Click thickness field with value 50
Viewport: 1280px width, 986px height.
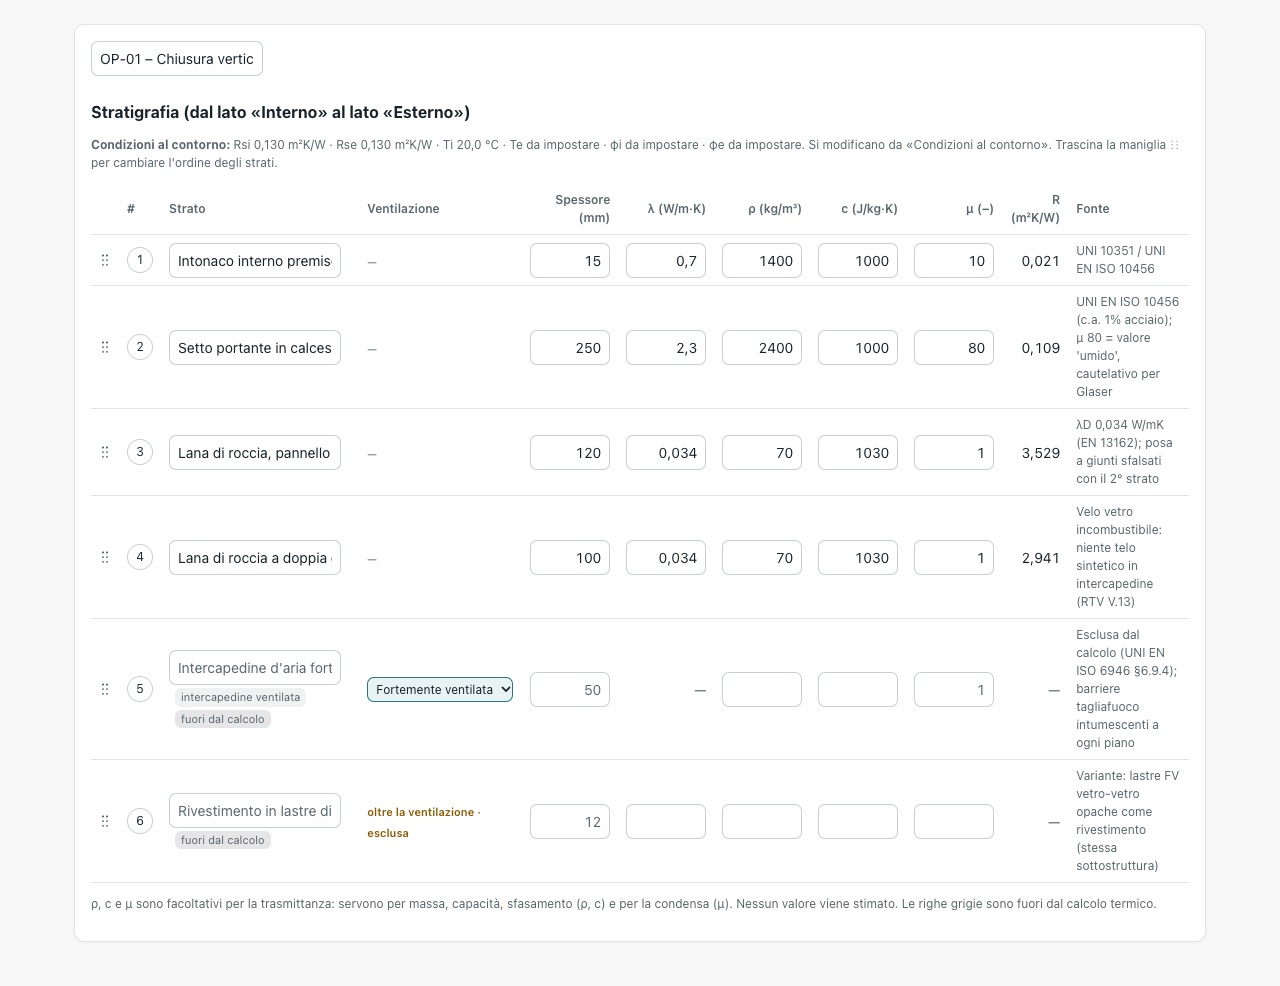pyautogui.click(x=570, y=690)
